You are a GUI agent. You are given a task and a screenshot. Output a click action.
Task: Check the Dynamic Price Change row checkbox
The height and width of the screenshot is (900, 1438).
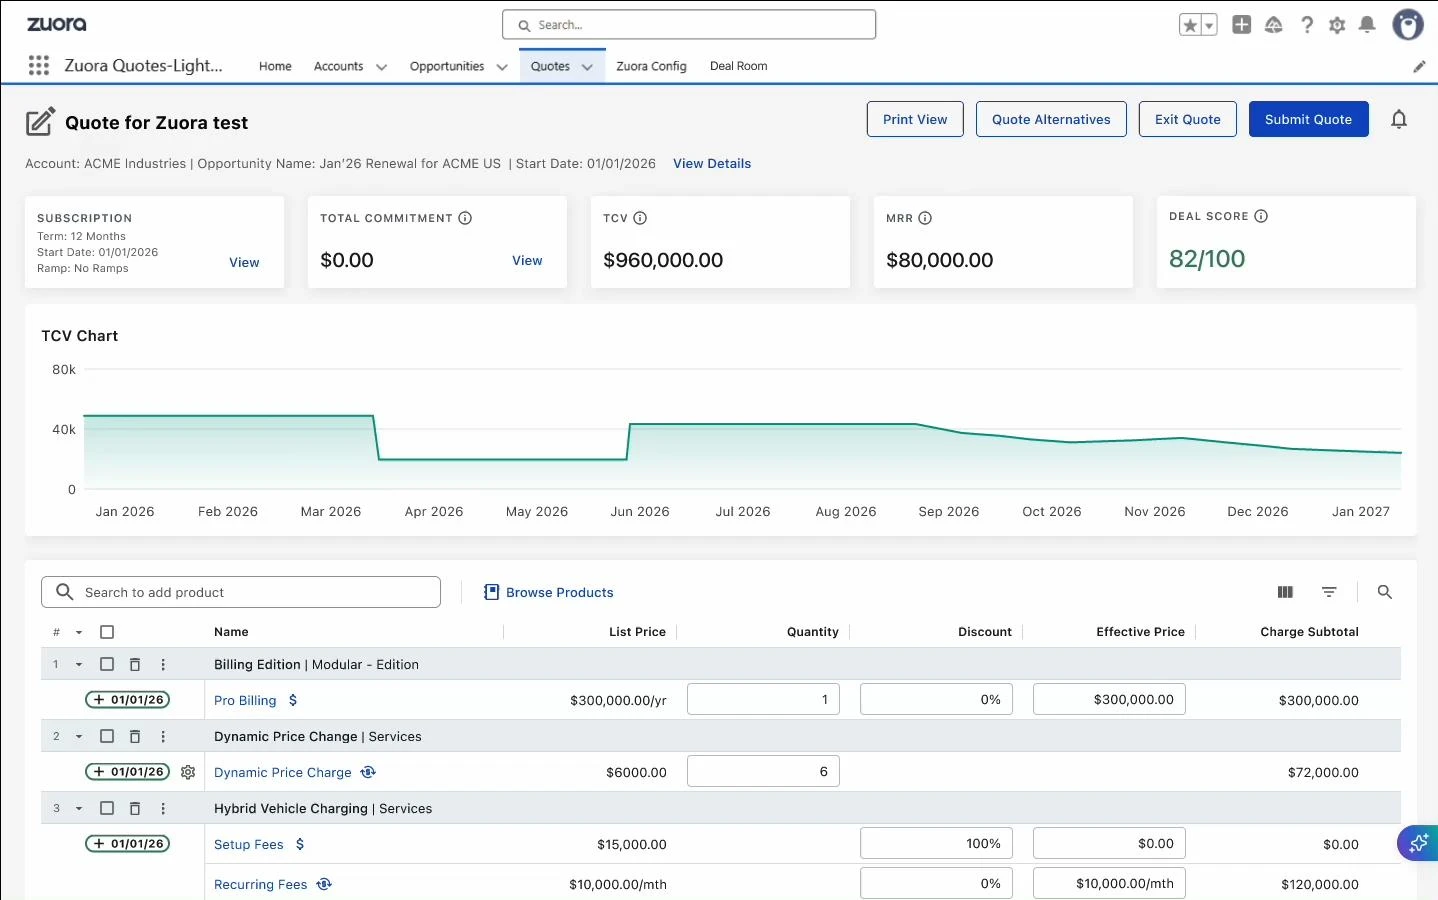pyautogui.click(x=107, y=736)
